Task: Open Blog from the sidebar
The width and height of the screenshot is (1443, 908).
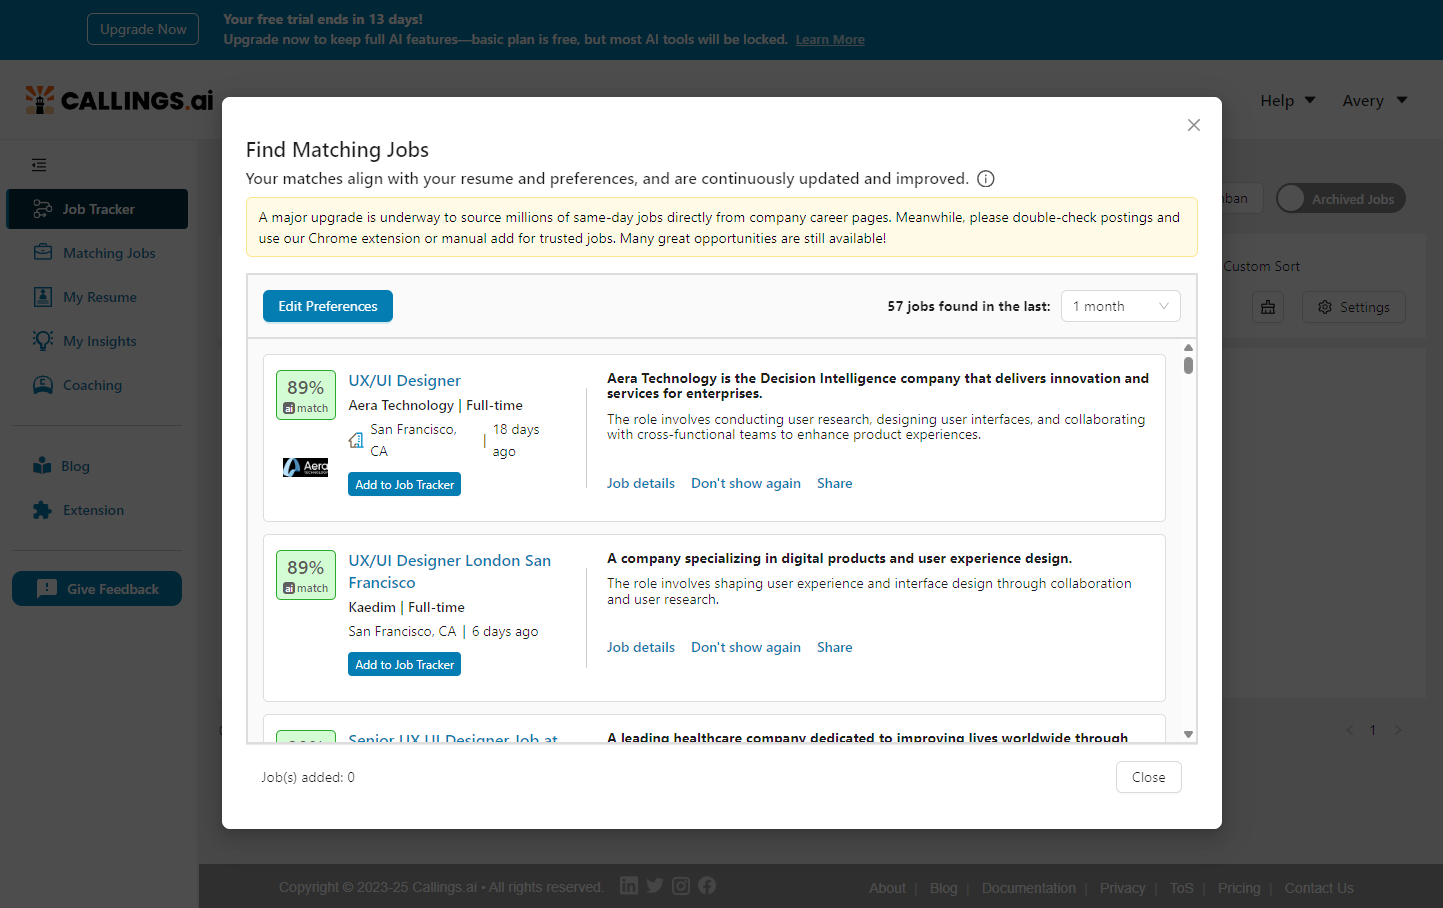Action: coord(42,466)
